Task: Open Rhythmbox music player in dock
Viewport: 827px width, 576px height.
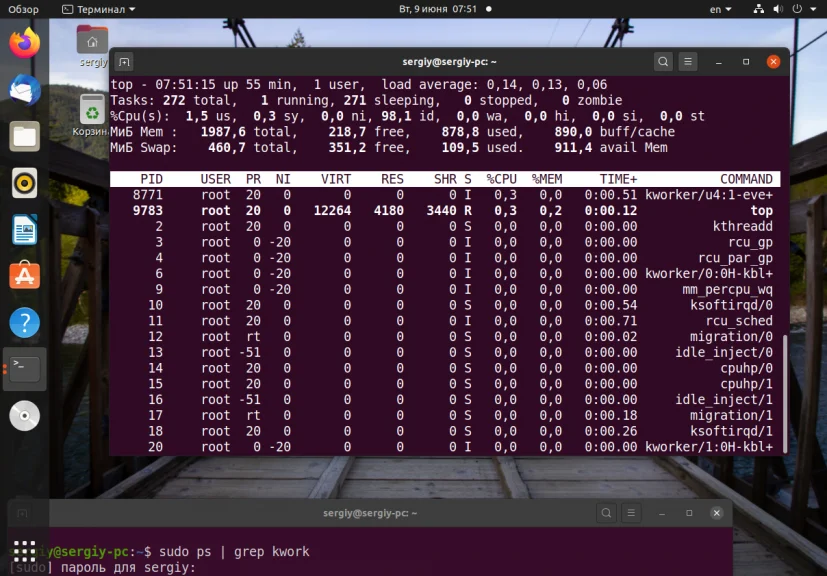Action: pyautogui.click(x=24, y=183)
